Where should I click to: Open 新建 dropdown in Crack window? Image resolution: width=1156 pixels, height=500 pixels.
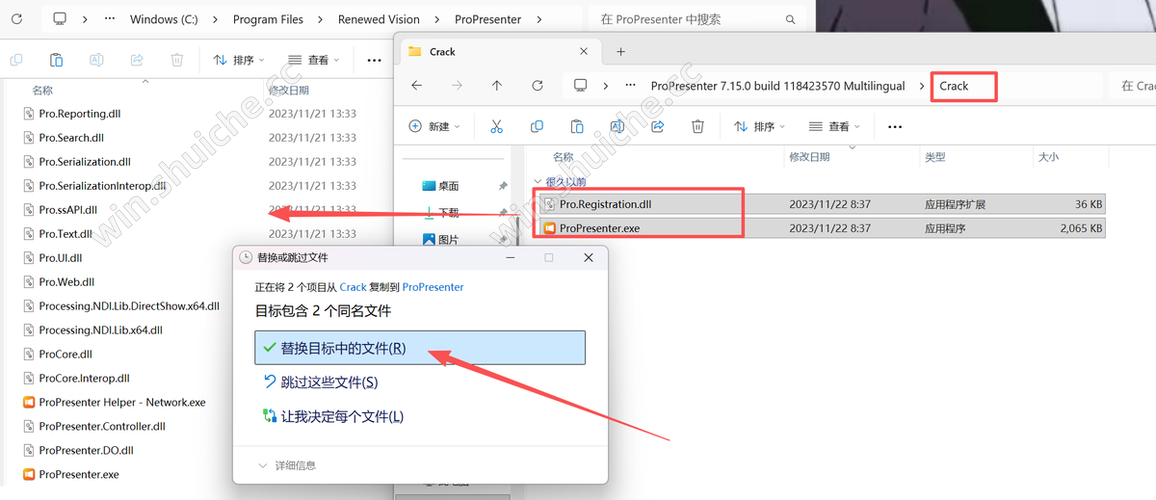point(435,127)
